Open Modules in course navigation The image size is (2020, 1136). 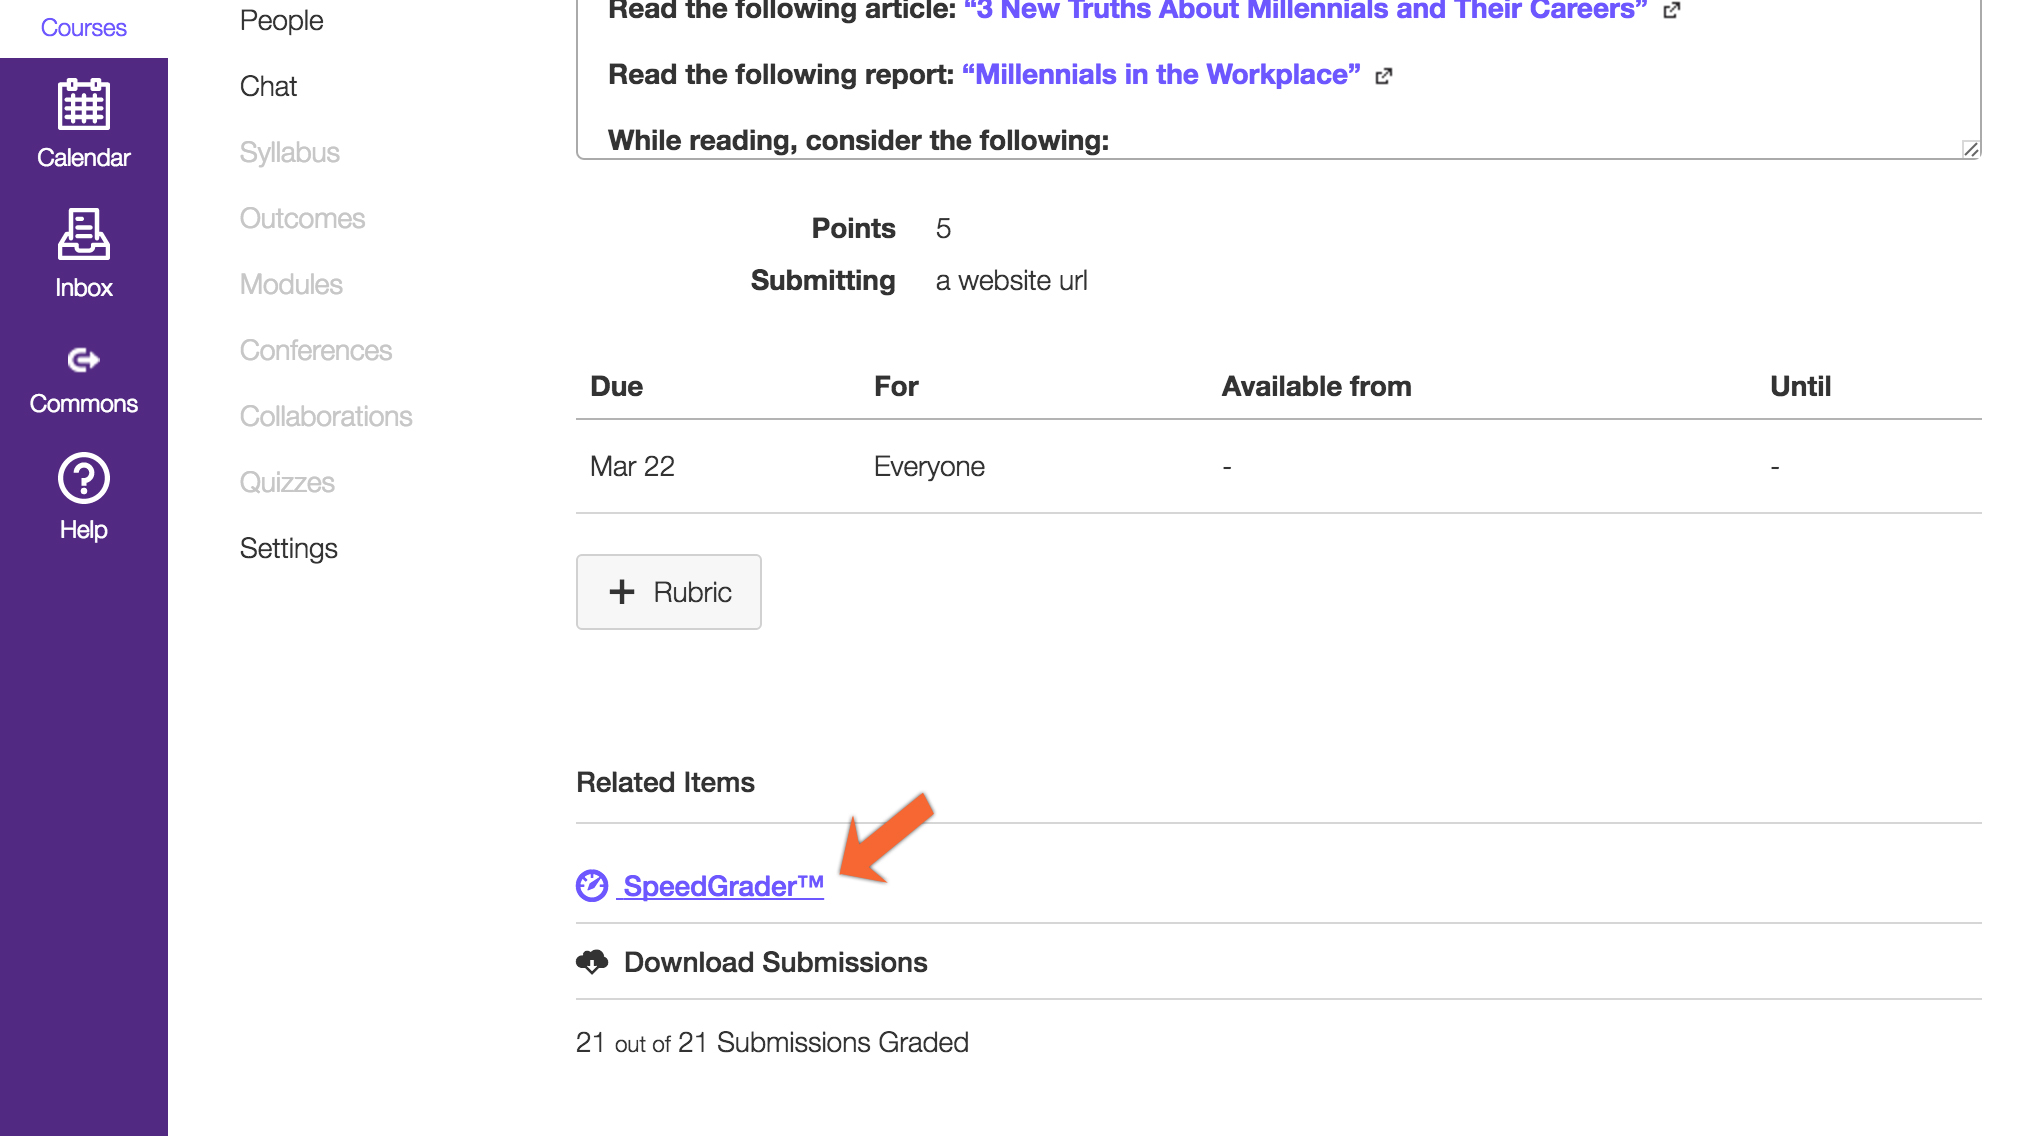pos(291,284)
